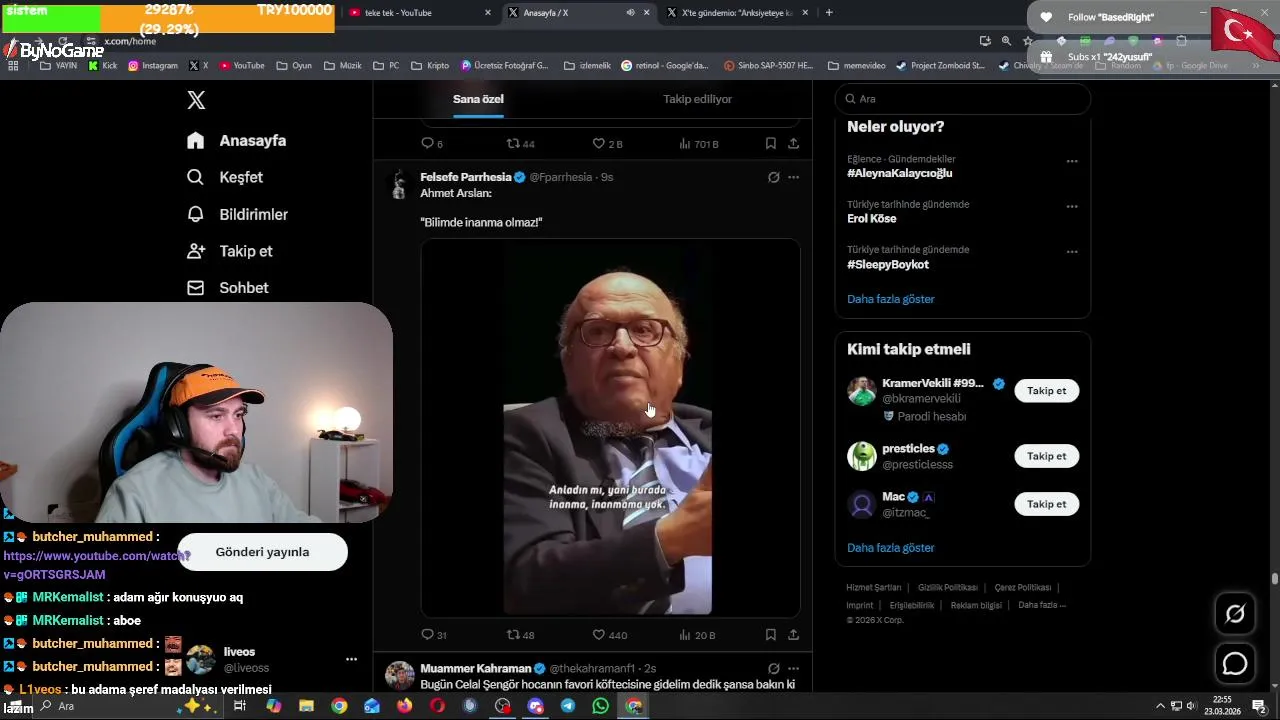Click the Takip et person icon
This screenshot has width=1280, height=720.
point(196,251)
